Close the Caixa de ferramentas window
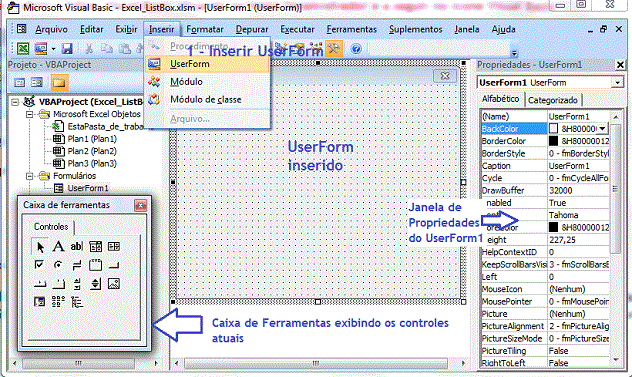 [x=140, y=205]
